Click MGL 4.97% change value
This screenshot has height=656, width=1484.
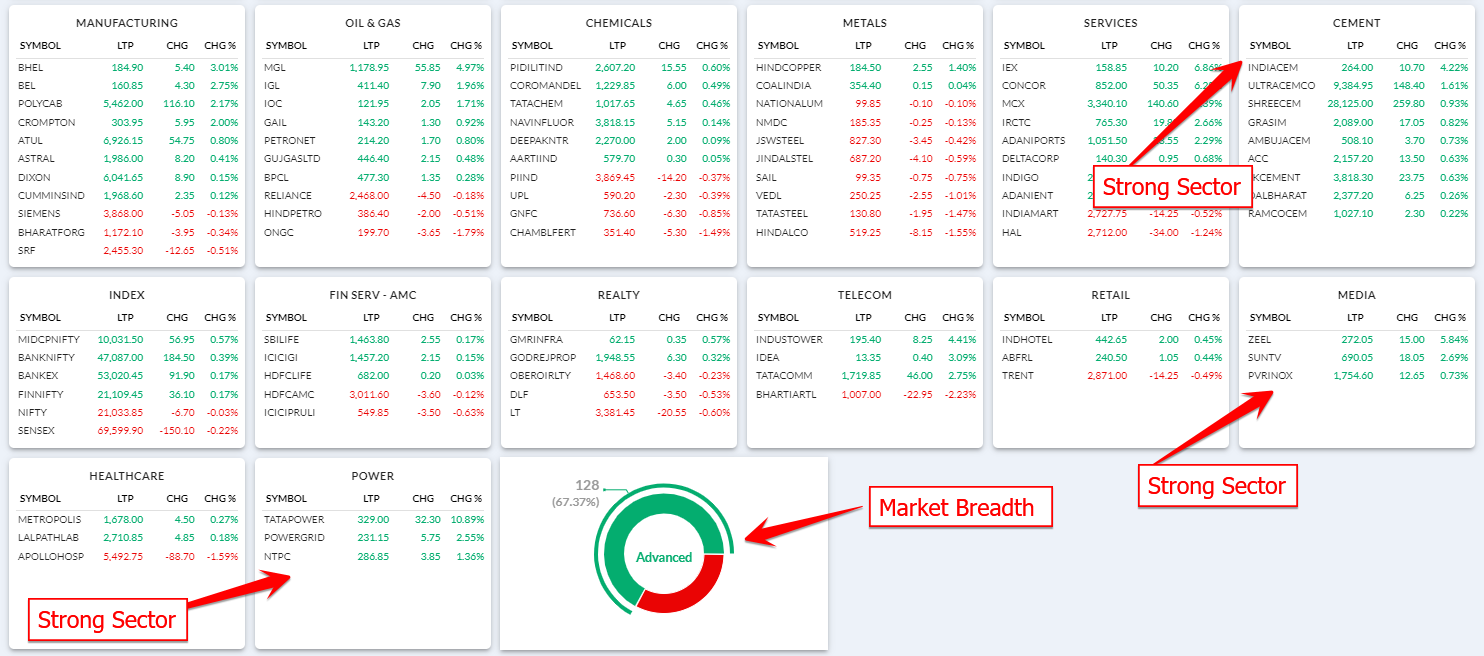[x=468, y=67]
